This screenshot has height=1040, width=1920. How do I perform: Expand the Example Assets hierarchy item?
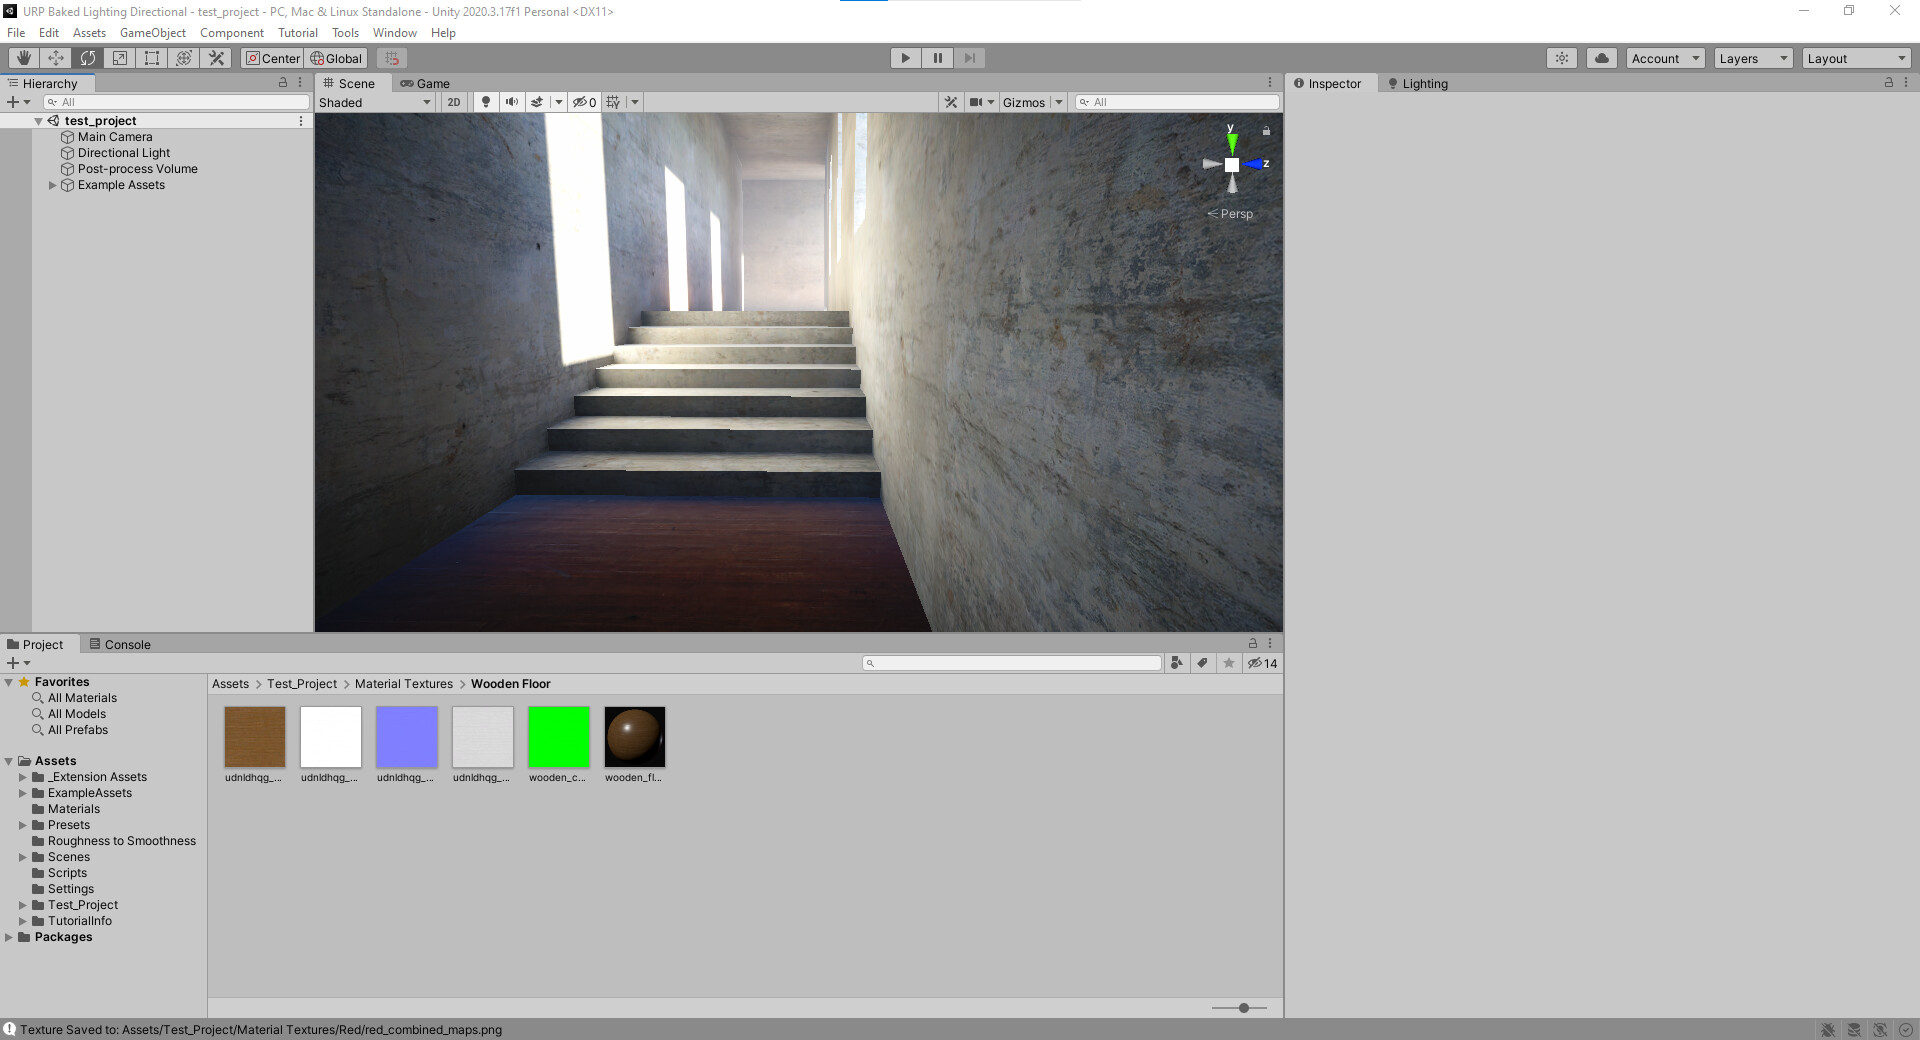52,185
